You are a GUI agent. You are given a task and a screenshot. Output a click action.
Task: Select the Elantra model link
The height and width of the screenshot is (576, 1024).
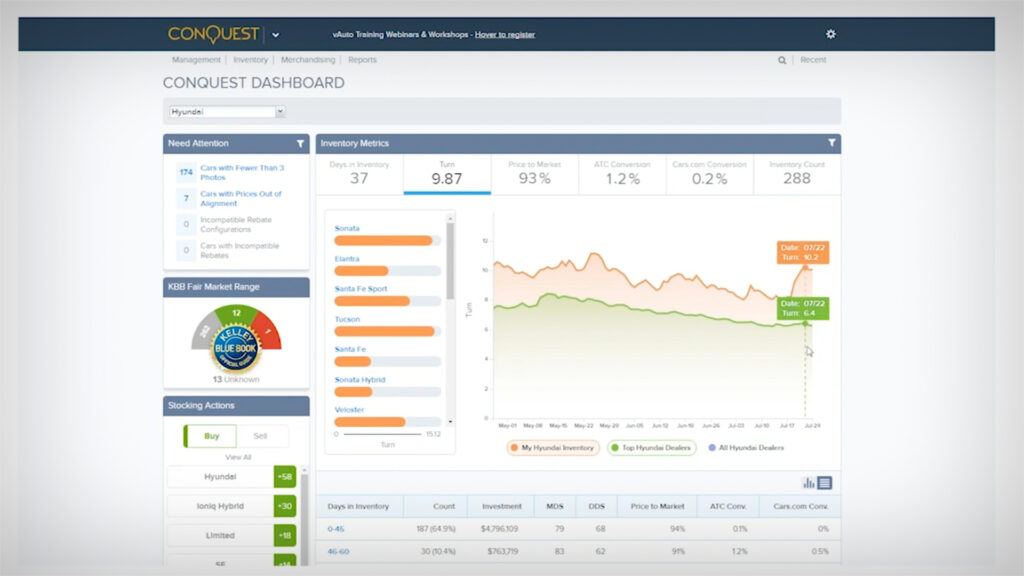point(347,259)
